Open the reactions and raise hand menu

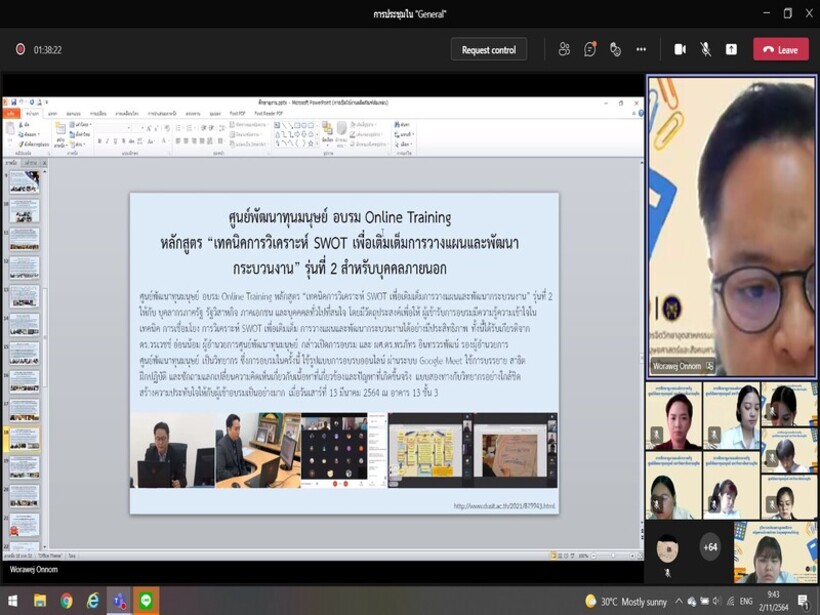coord(616,50)
